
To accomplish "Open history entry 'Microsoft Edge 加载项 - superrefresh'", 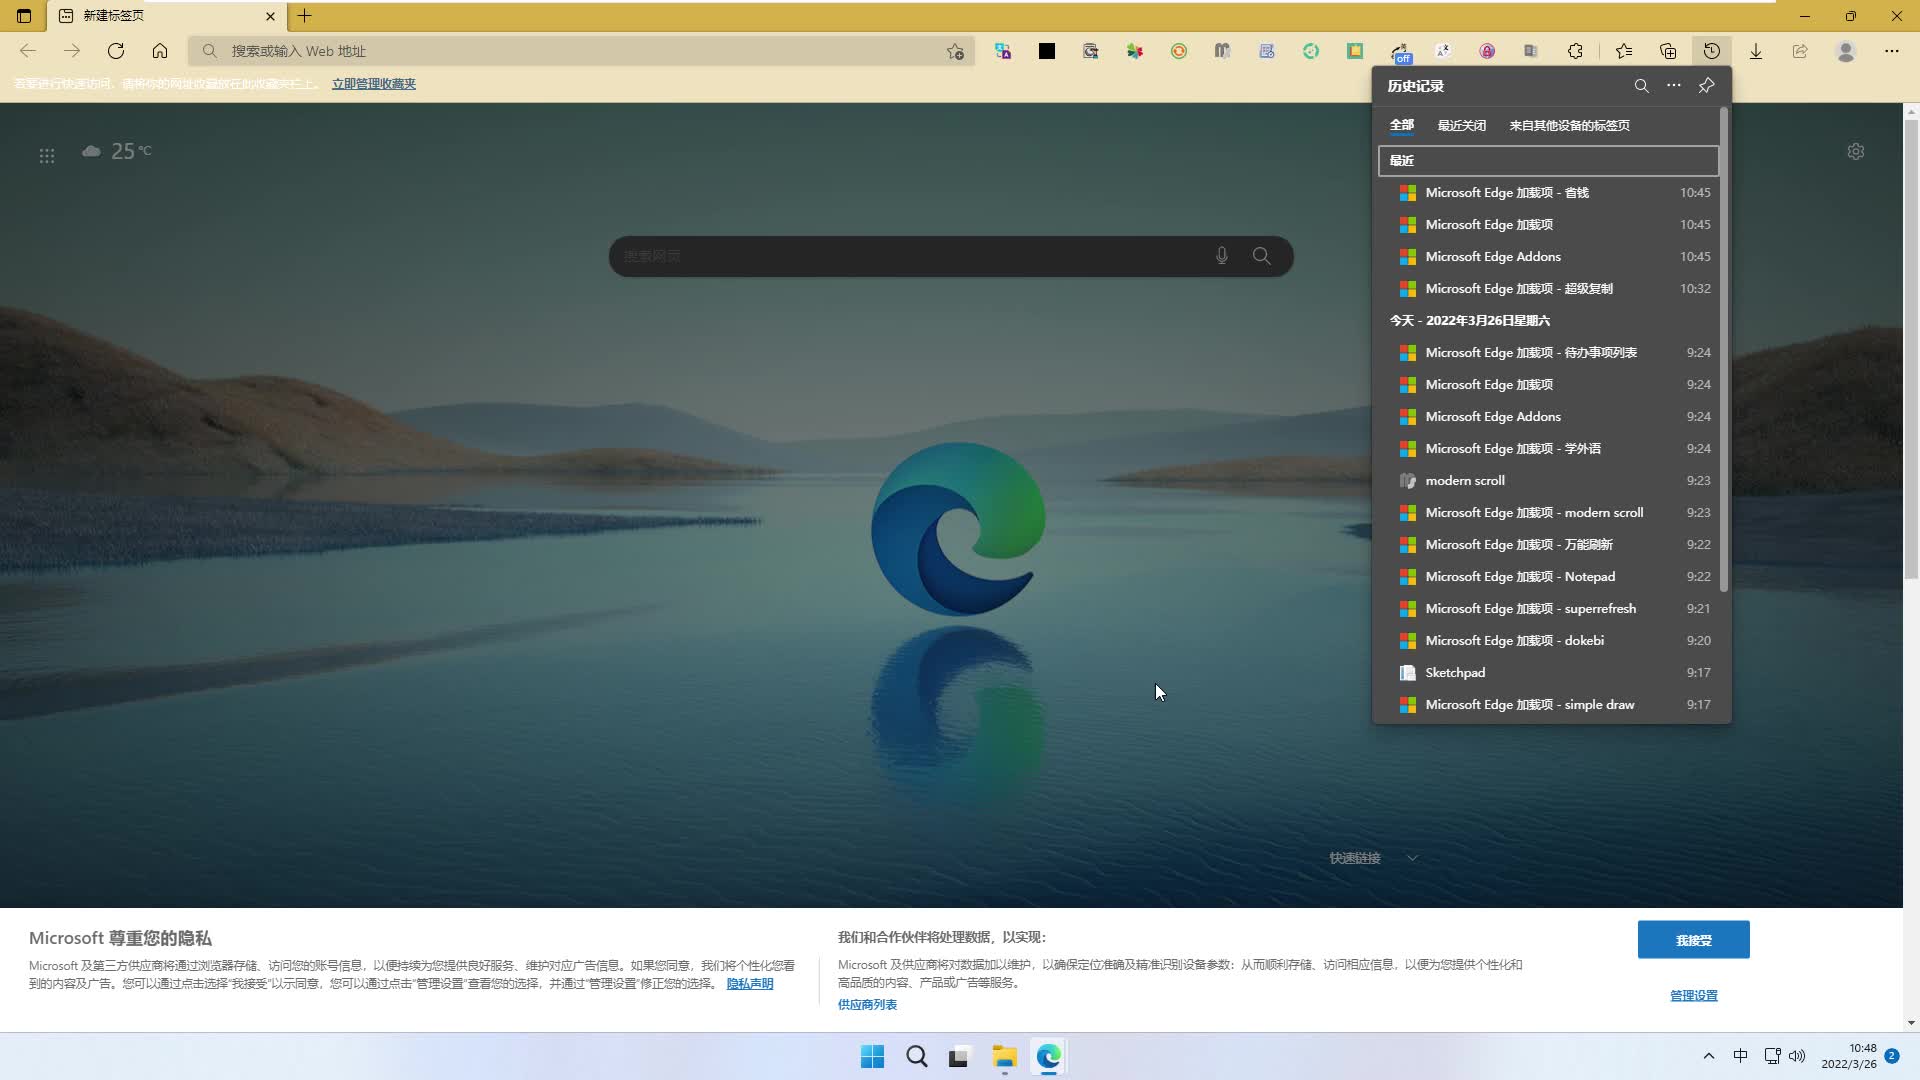I will pos(1549,609).
